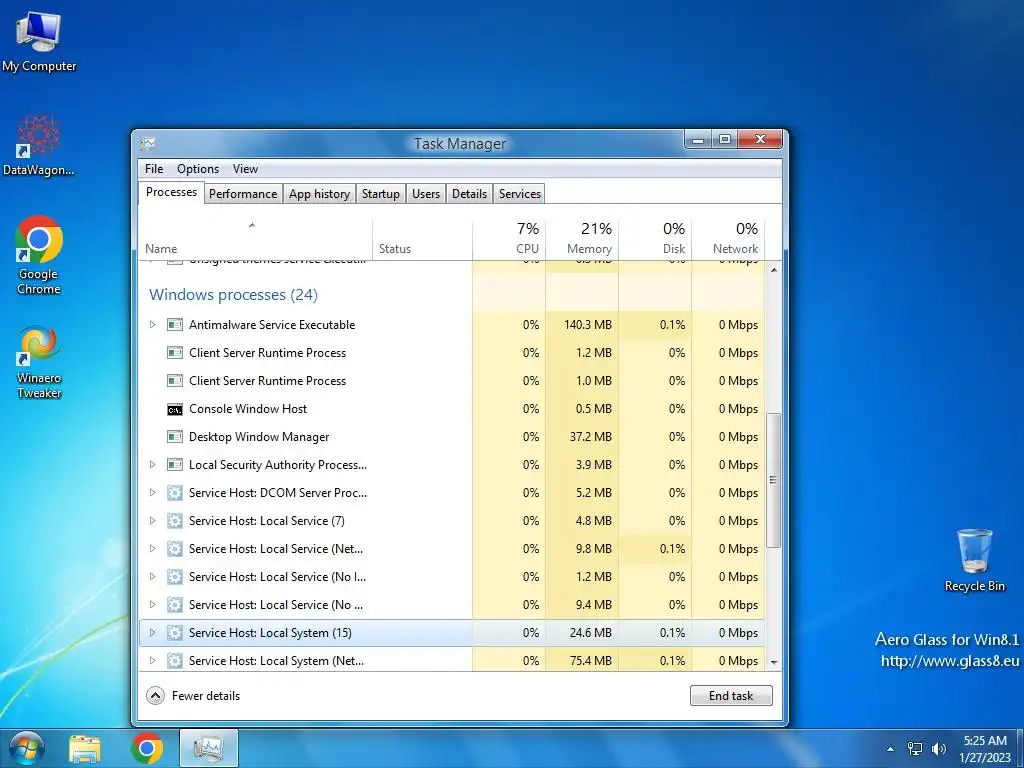Click the Local Security Authority Process icon
Viewport: 1024px width, 768px height.
coord(174,465)
